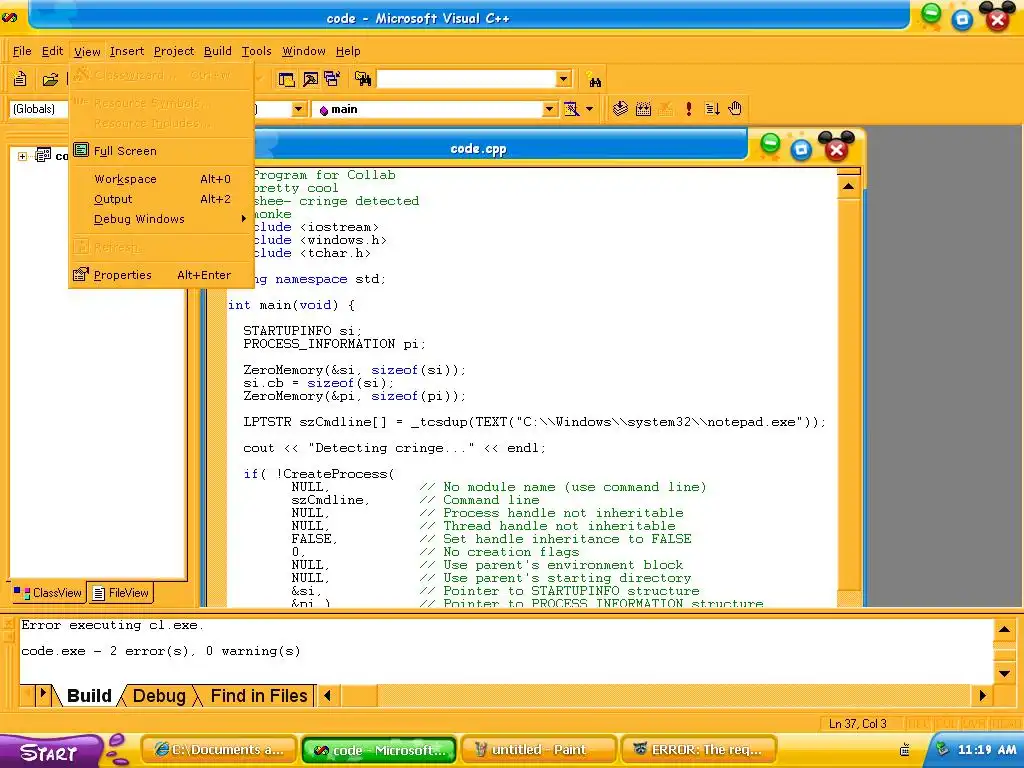Click the output pane scroll up arrow
The width and height of the screenshot is (1024, 768).
1004,630
